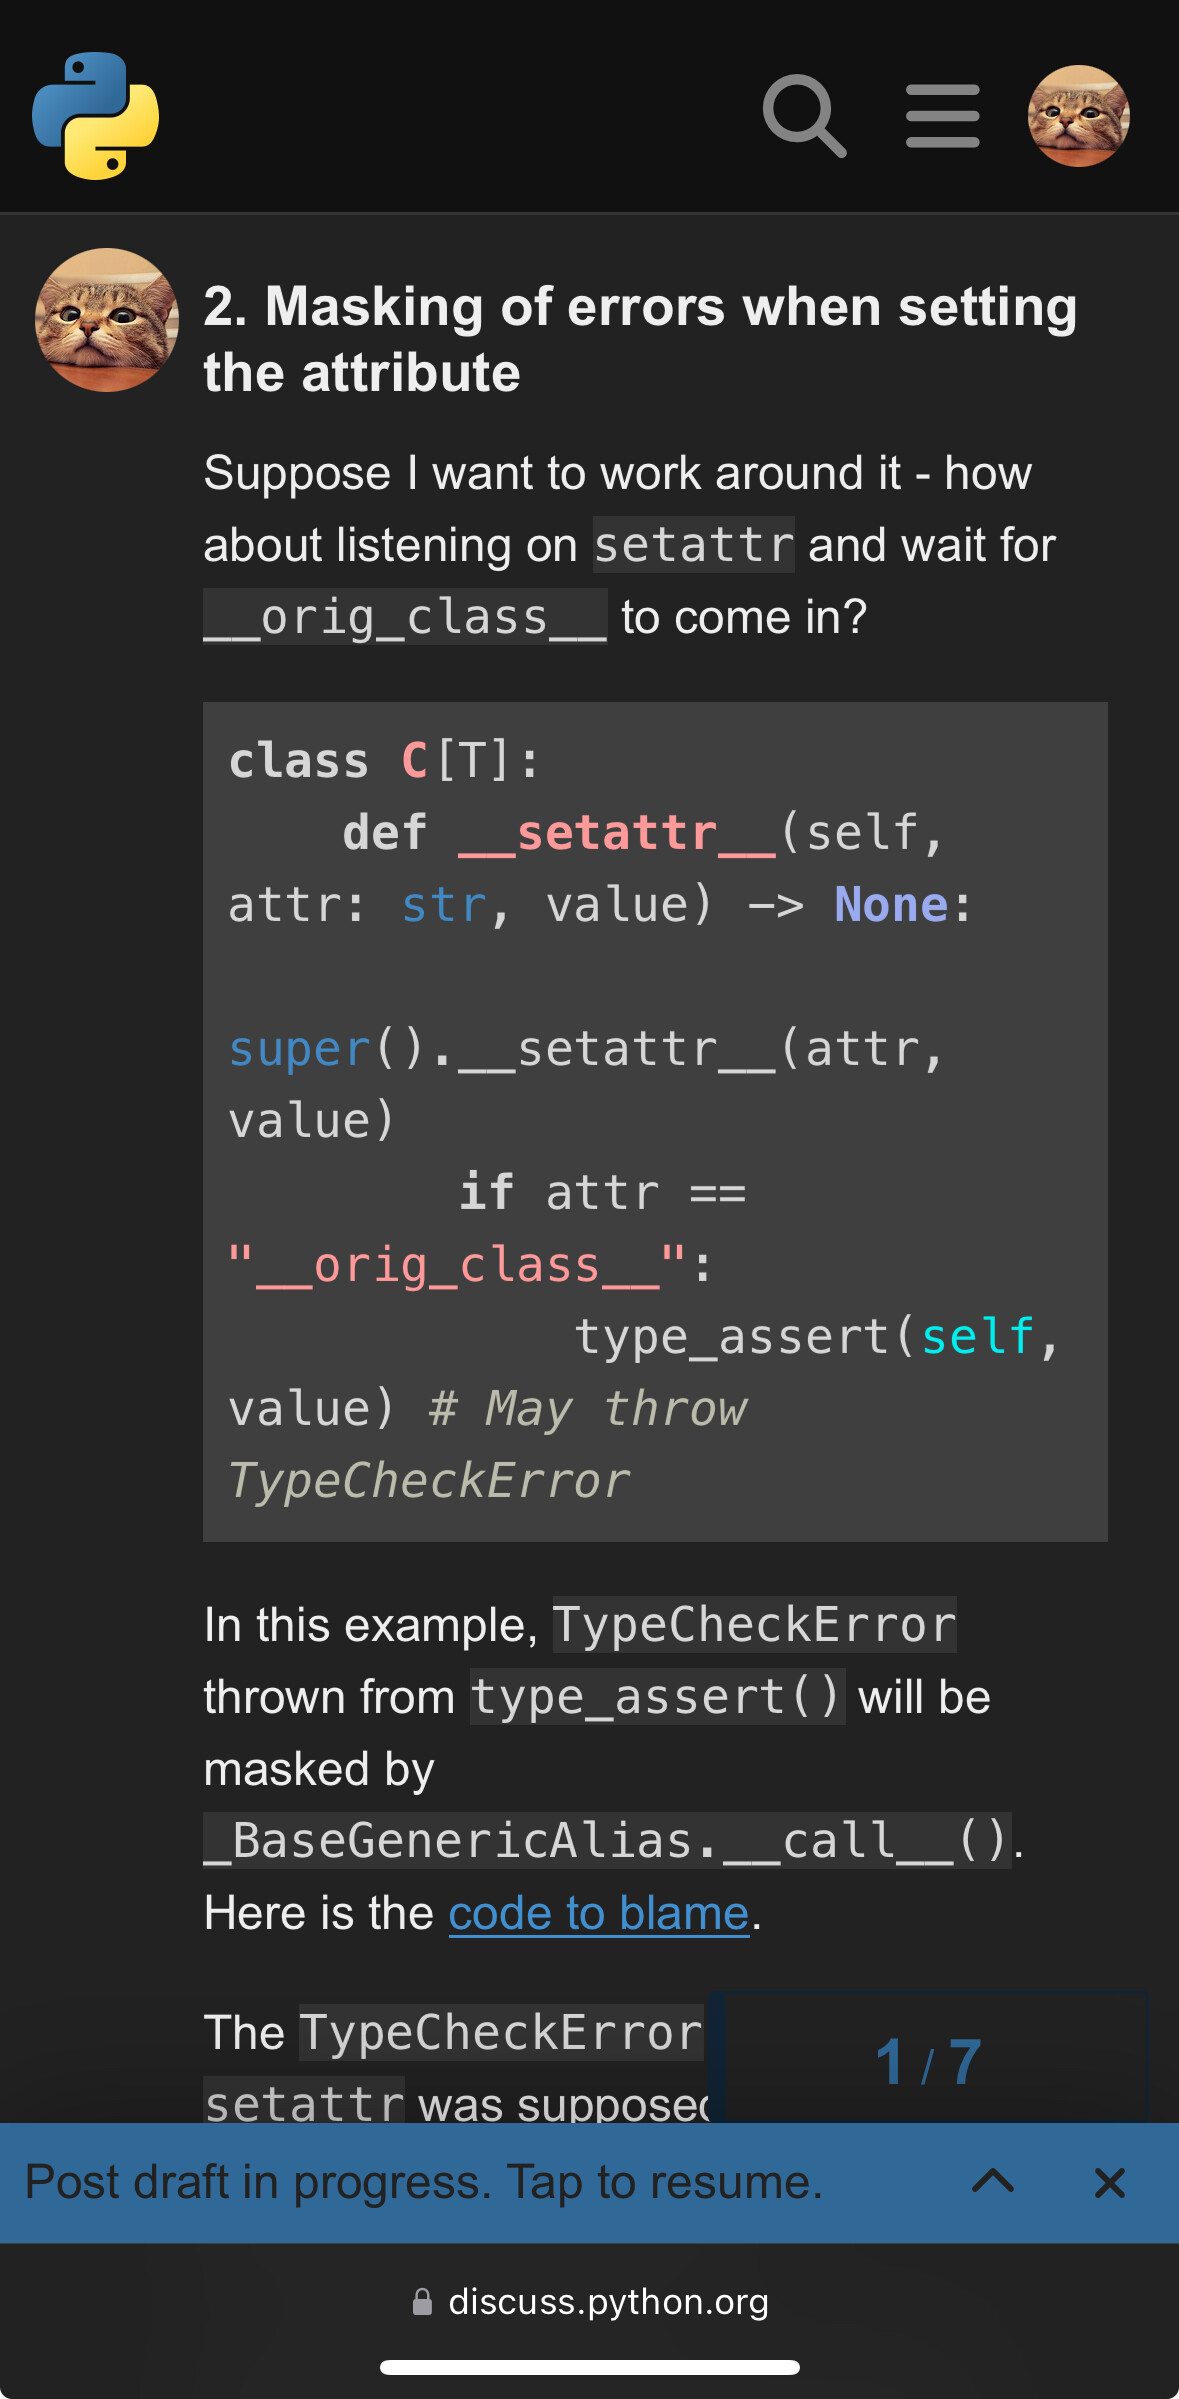Open the search magnifier icon

coord(804,116)
